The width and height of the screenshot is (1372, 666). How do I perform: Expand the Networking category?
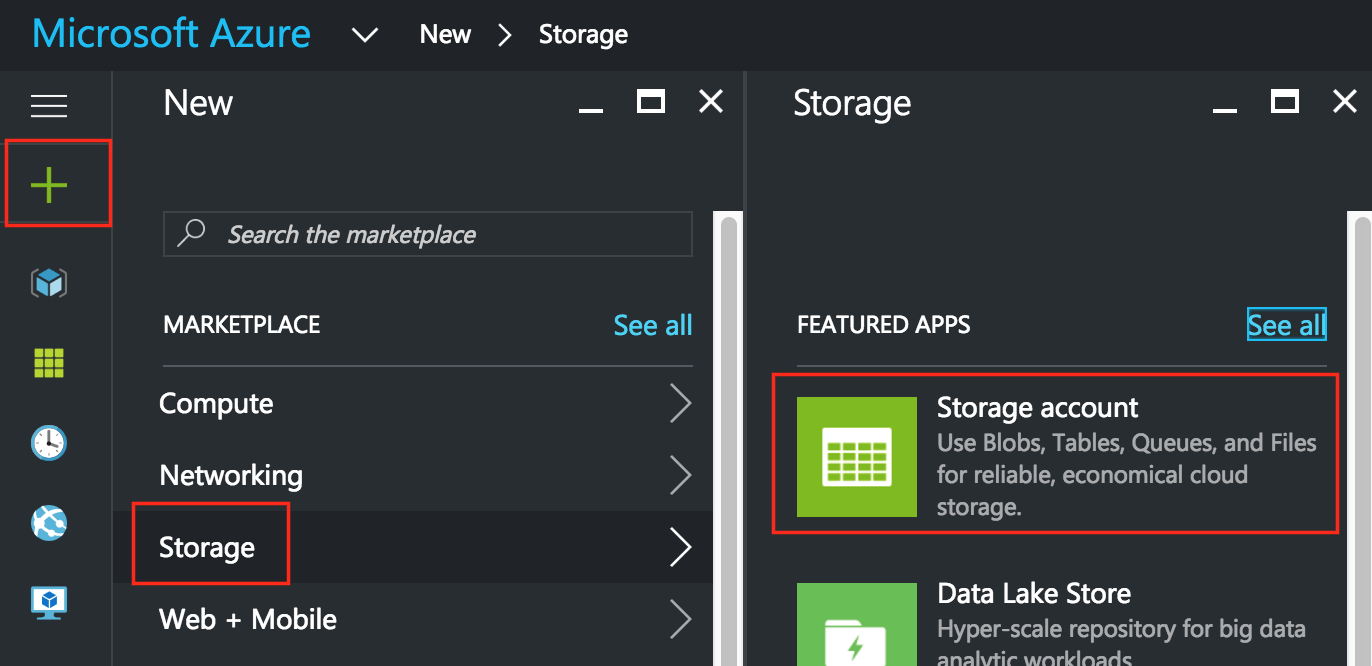(231, 475)
